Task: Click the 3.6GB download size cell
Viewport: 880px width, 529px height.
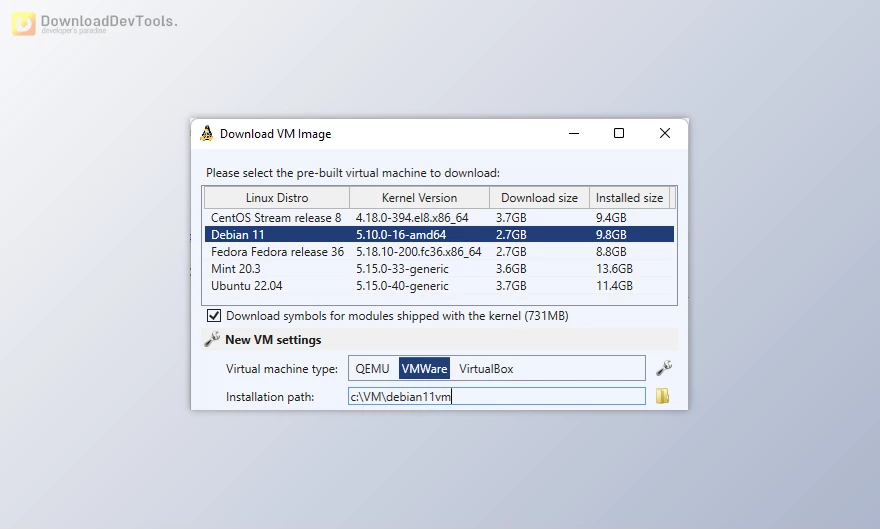Action: [511, 269]
